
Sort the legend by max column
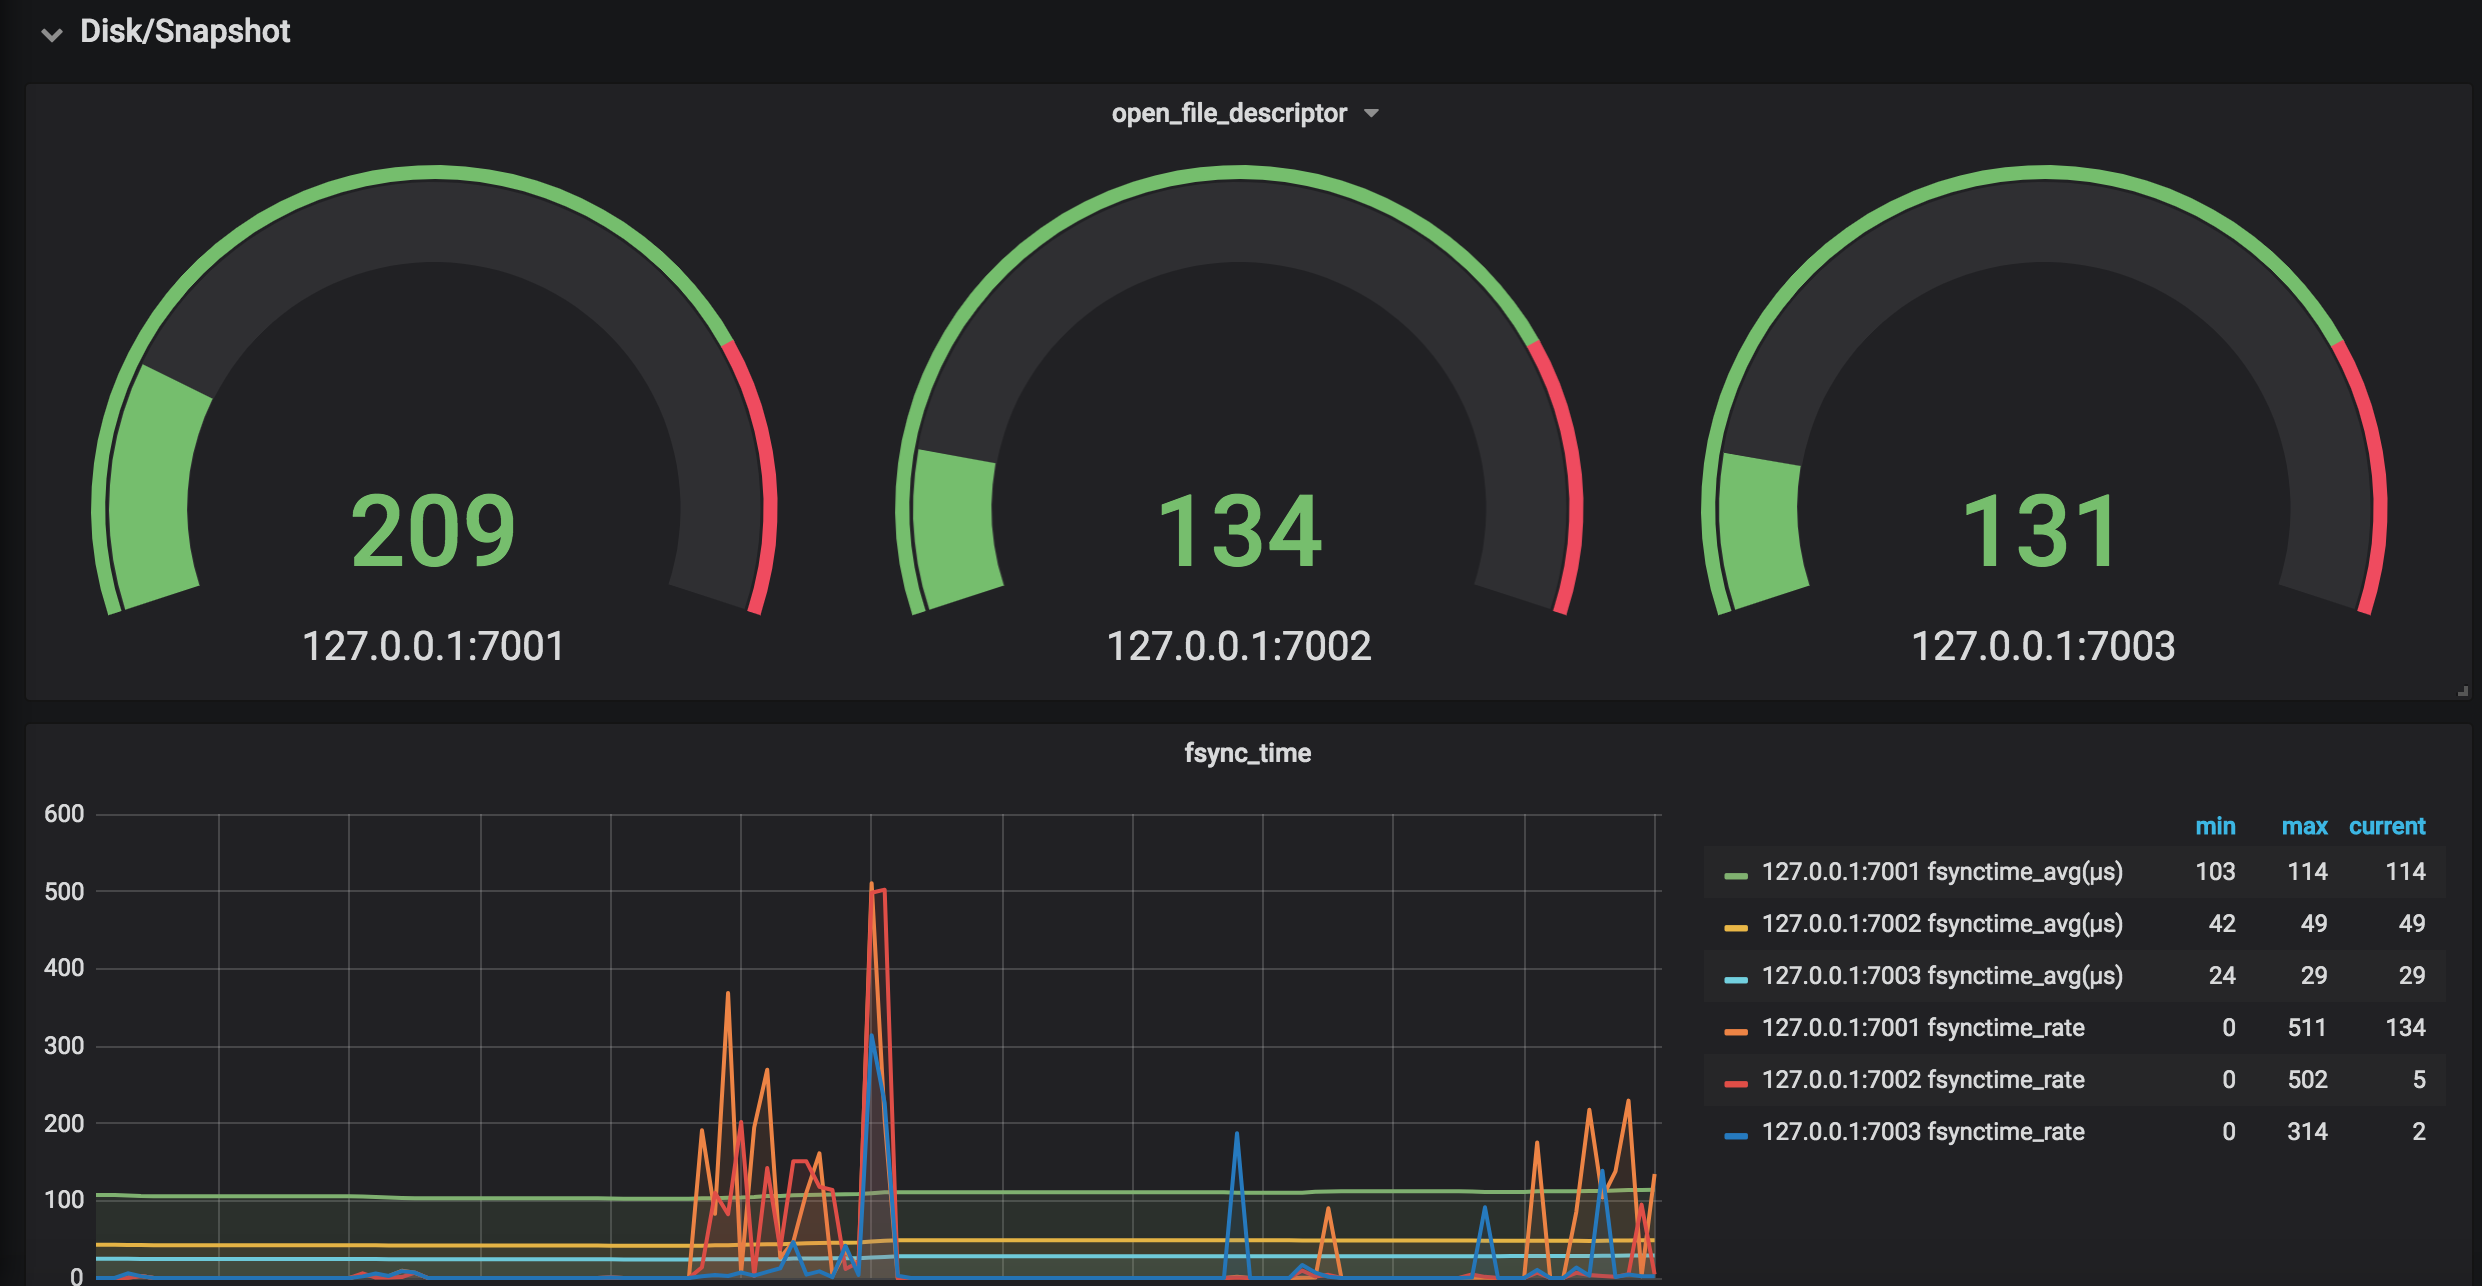pos(2304,826)
